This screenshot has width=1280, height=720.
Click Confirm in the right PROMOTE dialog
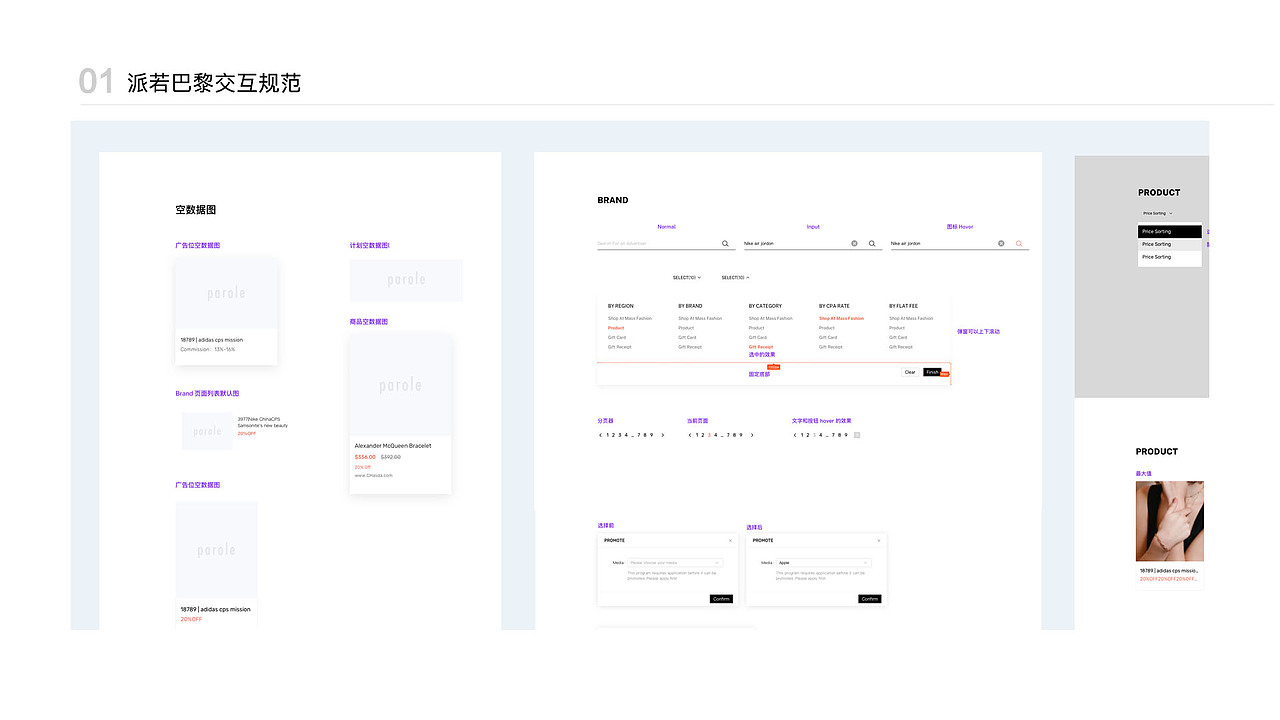(870, 599)
